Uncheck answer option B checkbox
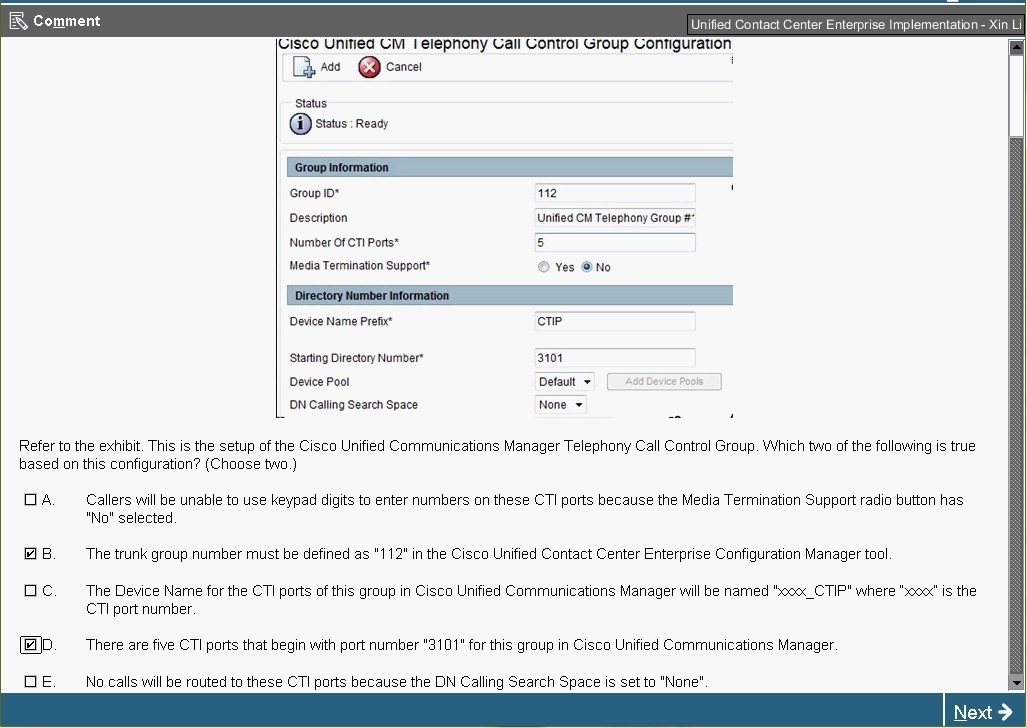The image size is (1027, 728). [x=31, y=554]
